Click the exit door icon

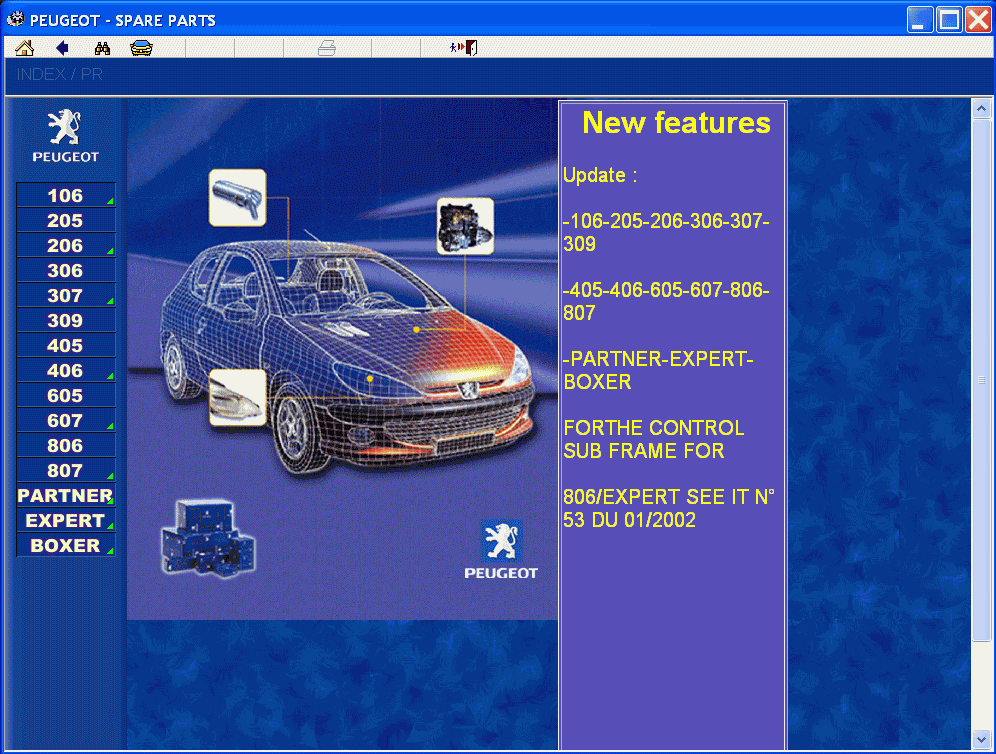(464, 48)
